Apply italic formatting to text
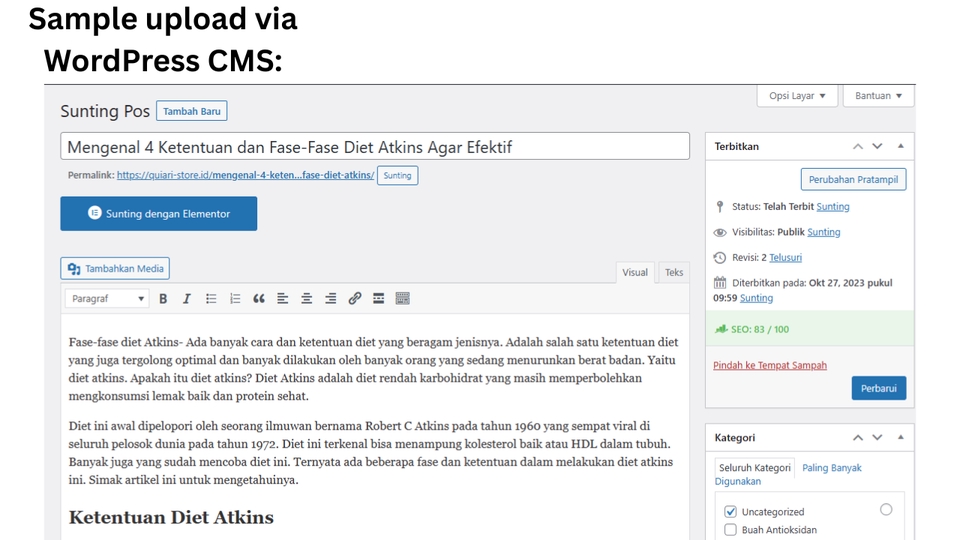Viewport: 960px width, 540px height. [186, 299]
